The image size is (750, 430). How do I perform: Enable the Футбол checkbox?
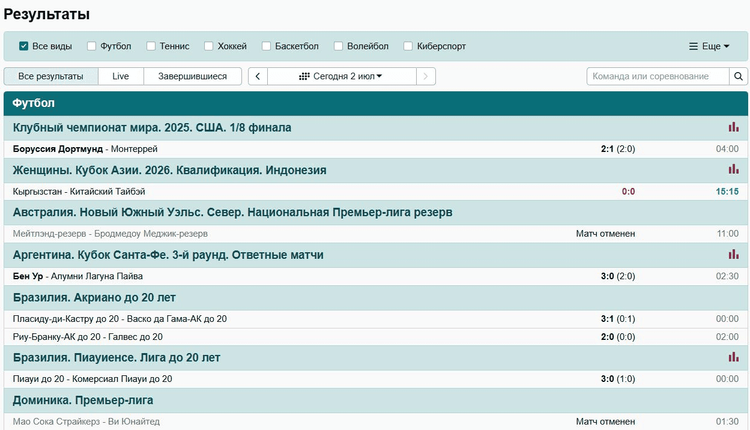click(x=92, y=46)
